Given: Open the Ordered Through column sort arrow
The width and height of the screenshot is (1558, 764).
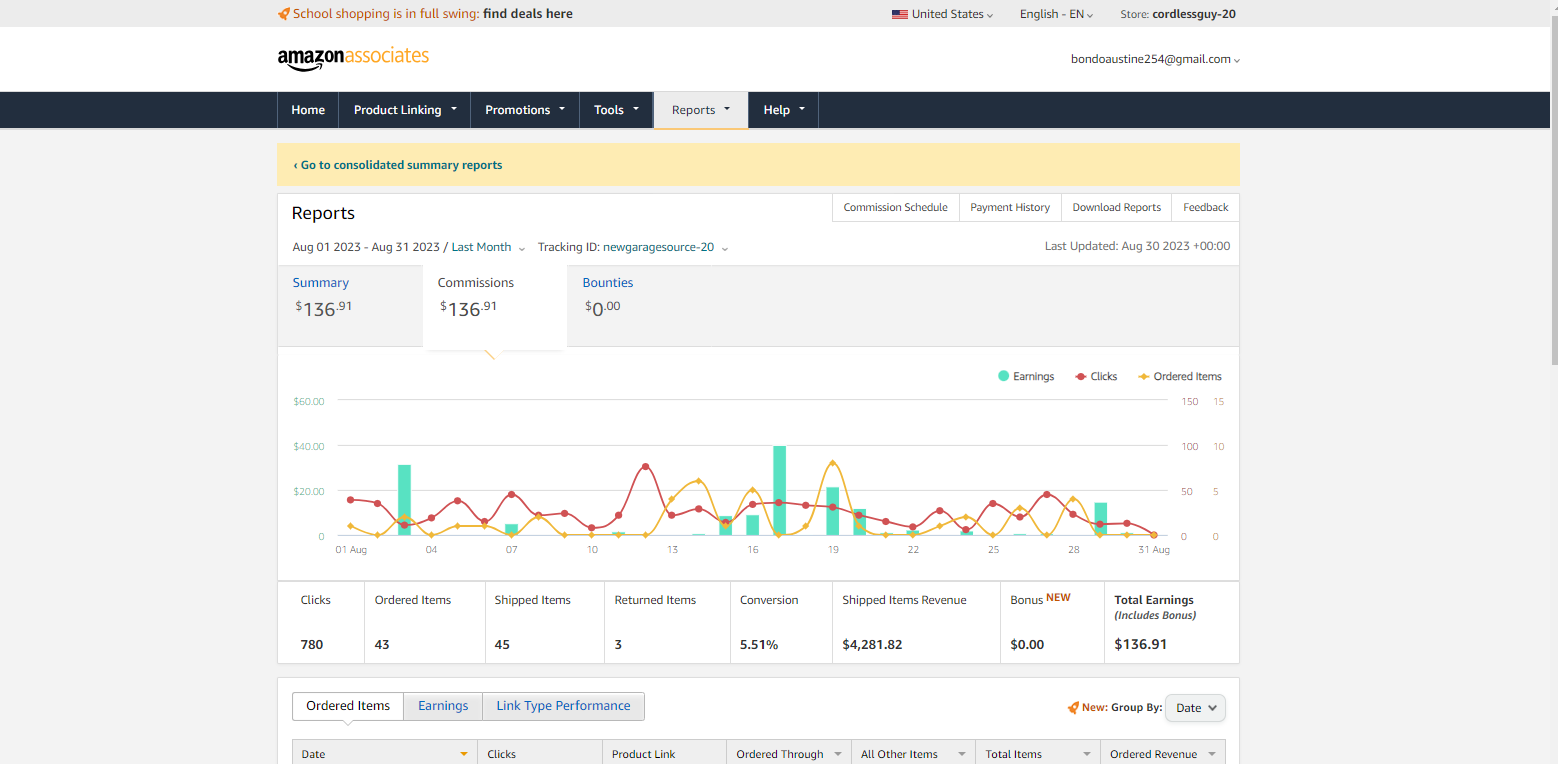Looking at the screenshot, I should pos(837,754).
